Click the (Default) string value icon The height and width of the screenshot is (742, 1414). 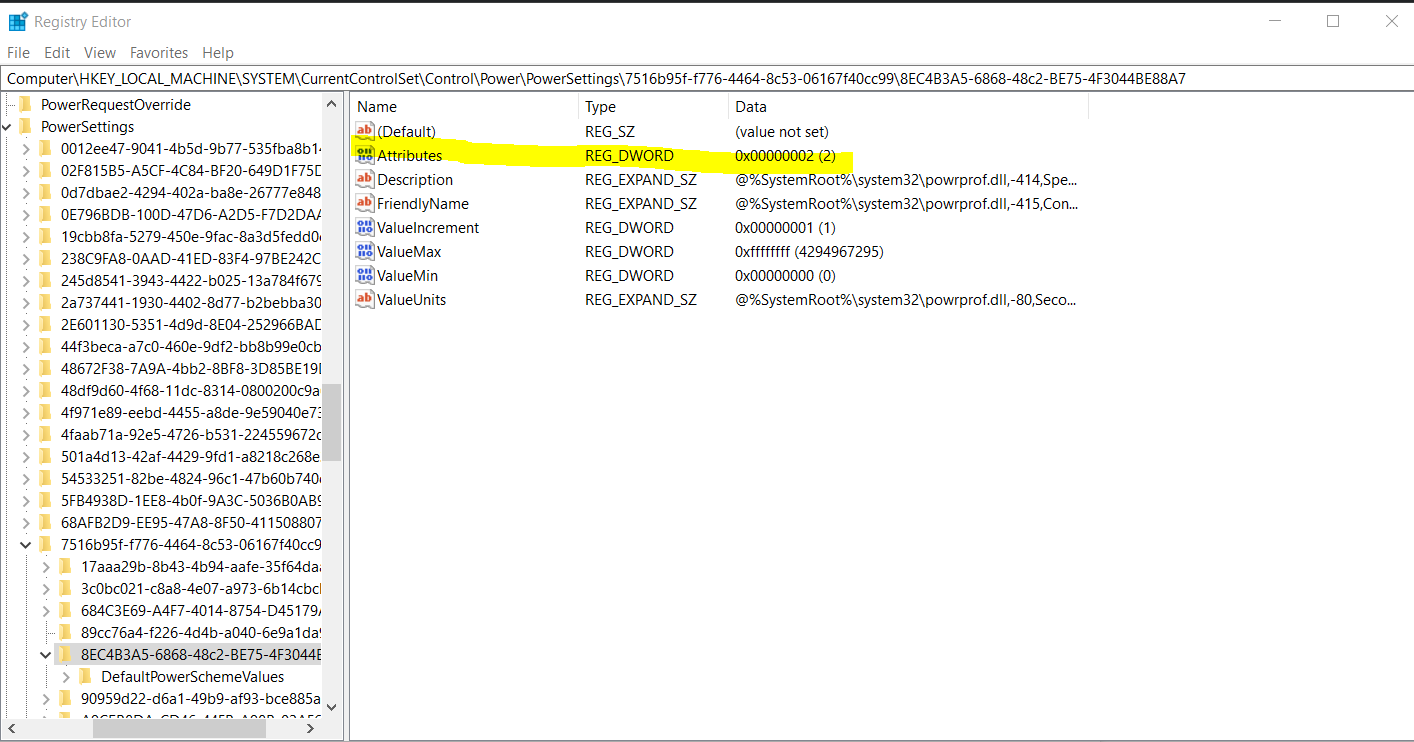pyautogui.click(x=365, y=132)
